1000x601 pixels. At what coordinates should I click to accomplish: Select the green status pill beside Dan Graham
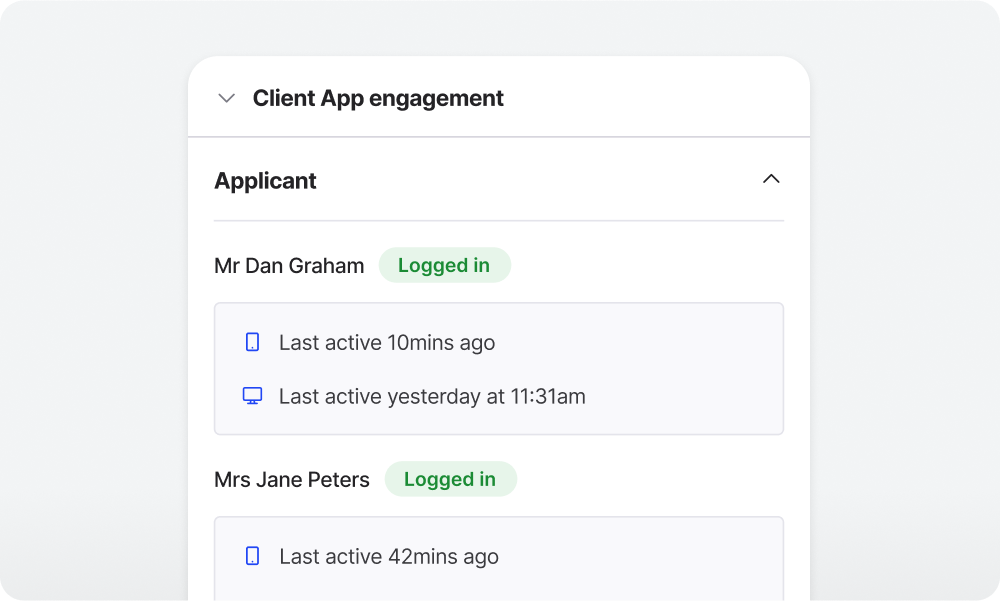coord(444,265)
